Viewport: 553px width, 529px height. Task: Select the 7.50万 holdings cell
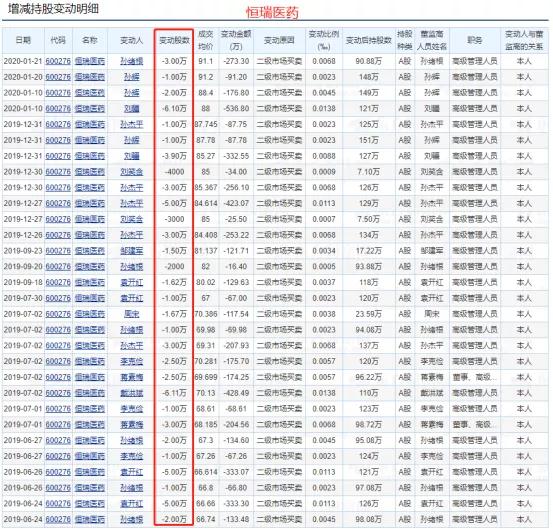click(x=369, y=219)
